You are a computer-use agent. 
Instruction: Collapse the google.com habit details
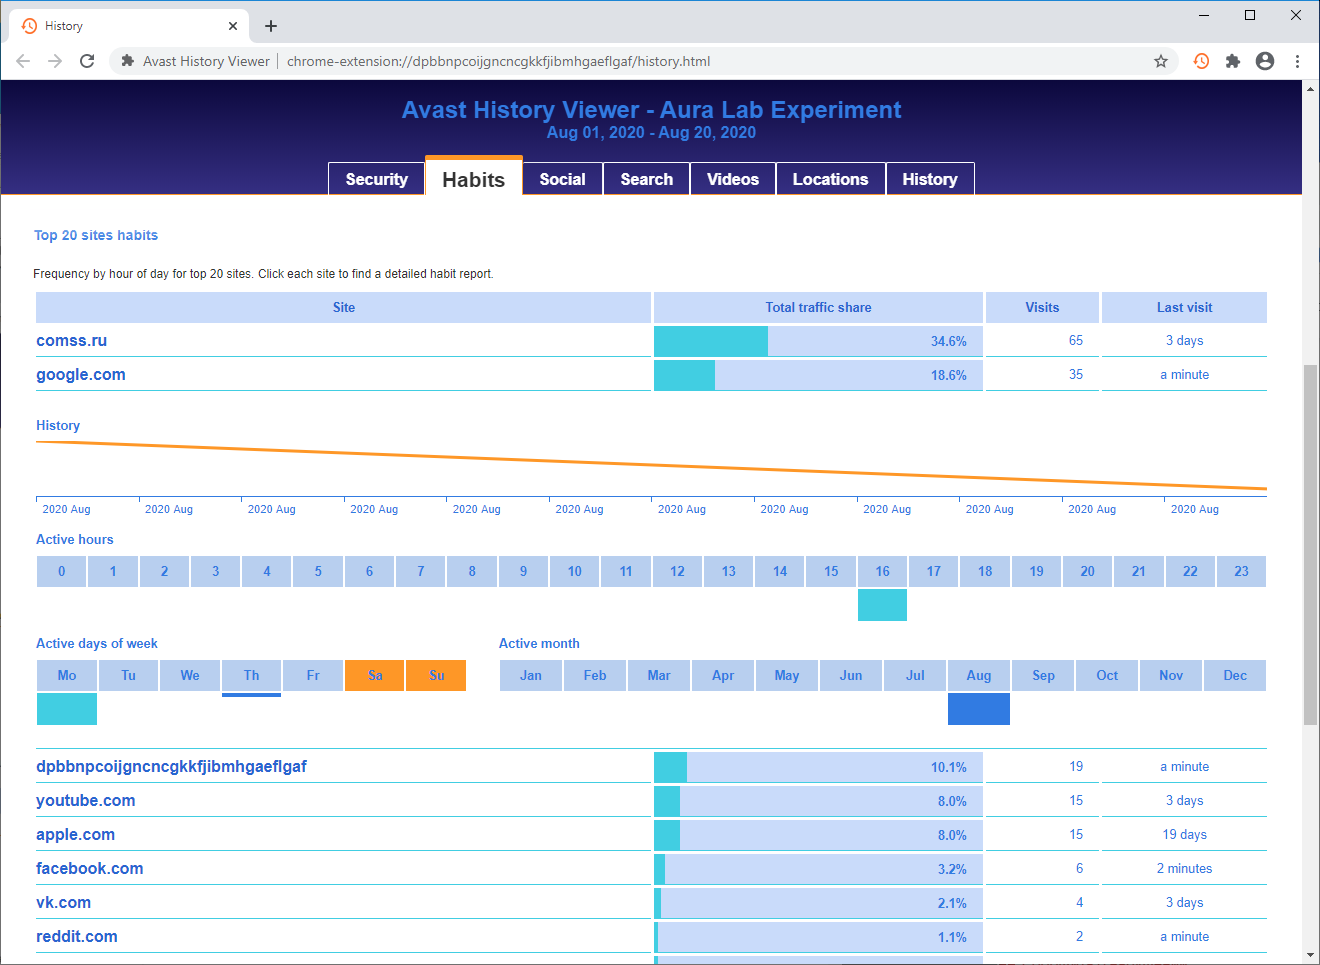tap(81, 375)
